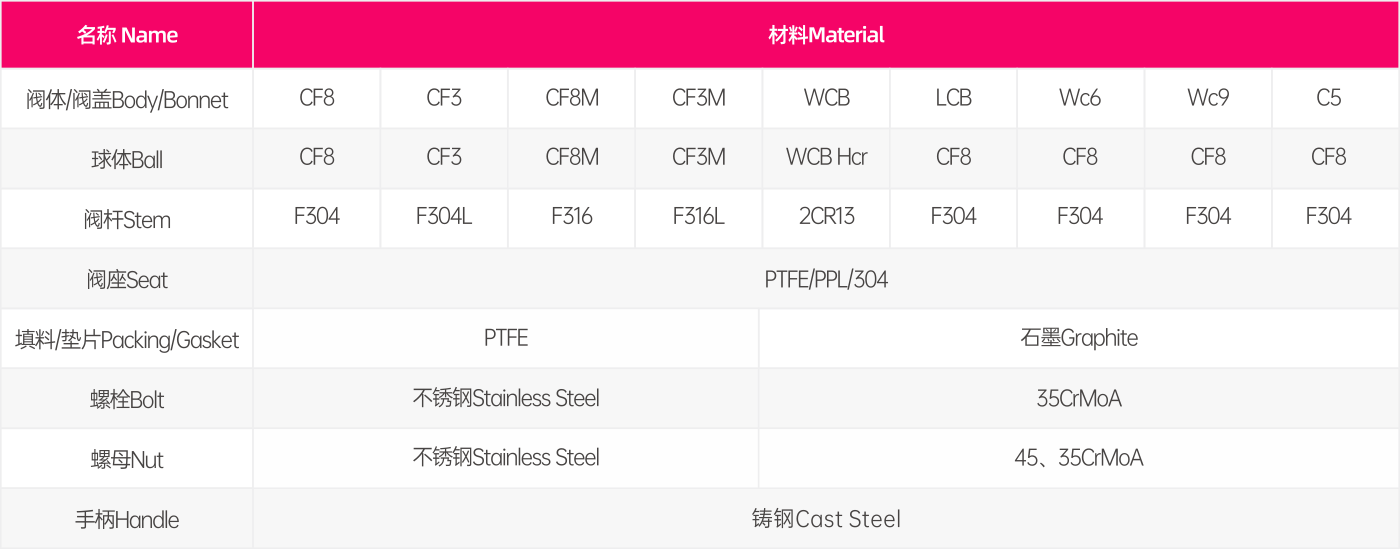
Task: Select the WCB Hcr cell
Action: (x=826, y=158)
